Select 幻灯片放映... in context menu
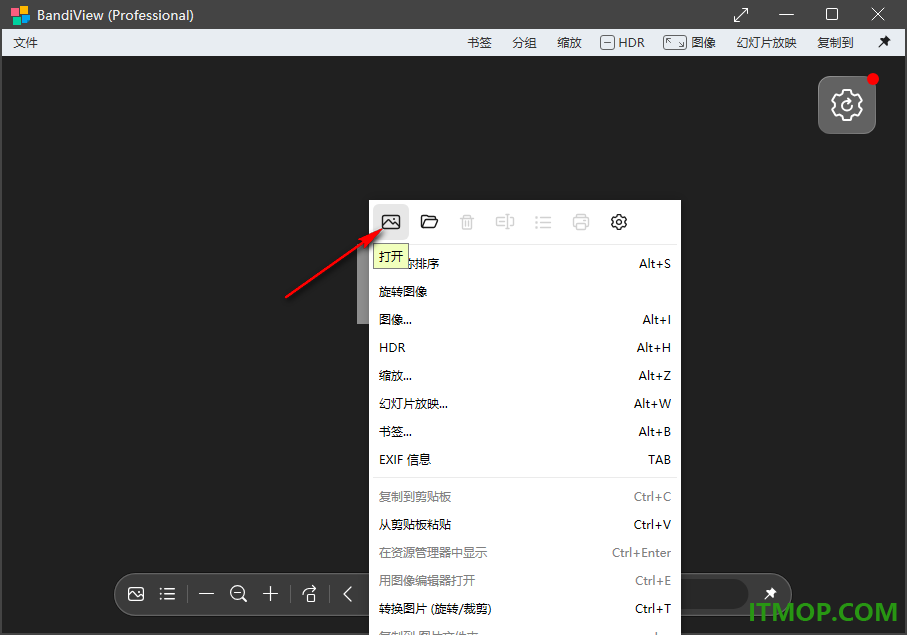Image resolution: width=907 pixels, height=635 pixels. point(525,404)
